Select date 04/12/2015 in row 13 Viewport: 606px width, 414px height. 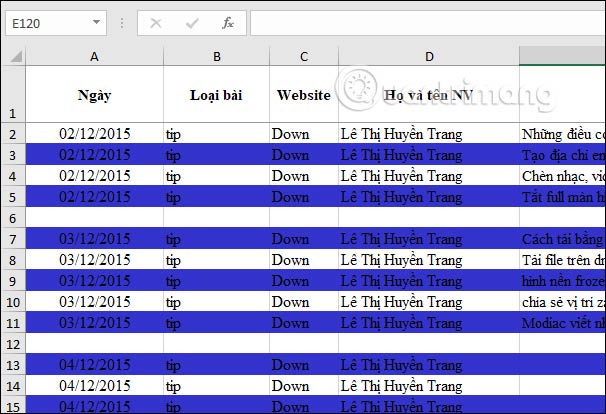(x=94, y=364)
